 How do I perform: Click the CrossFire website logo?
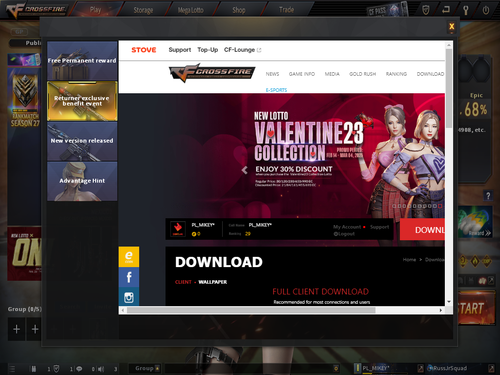(212, 73)
